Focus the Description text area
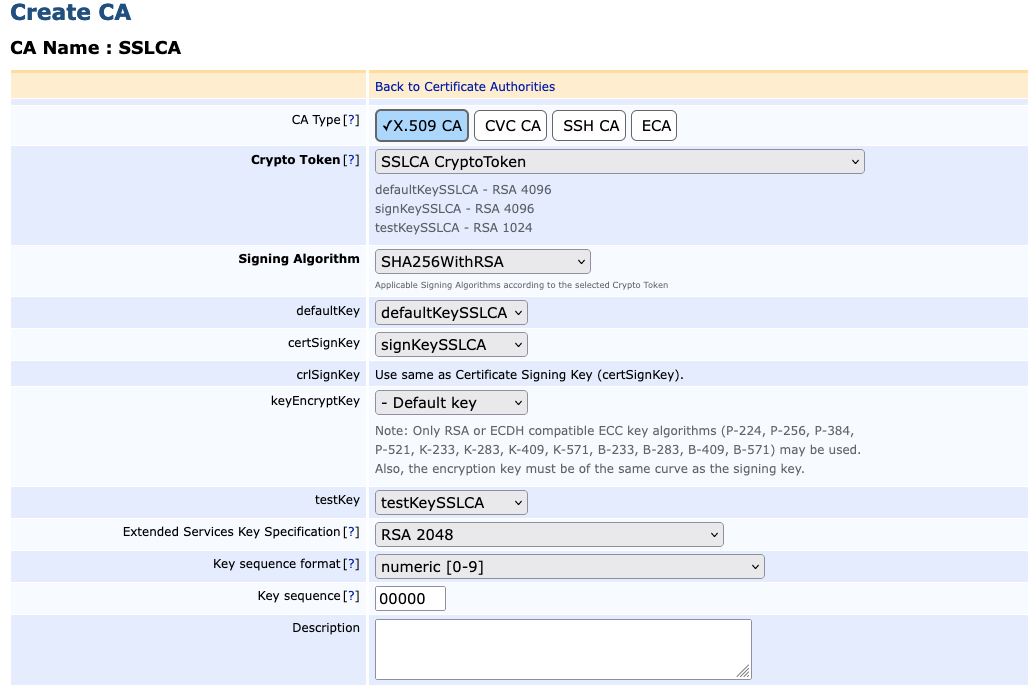The width and height of the screenshot is (1035, 692). pos(562,649)
